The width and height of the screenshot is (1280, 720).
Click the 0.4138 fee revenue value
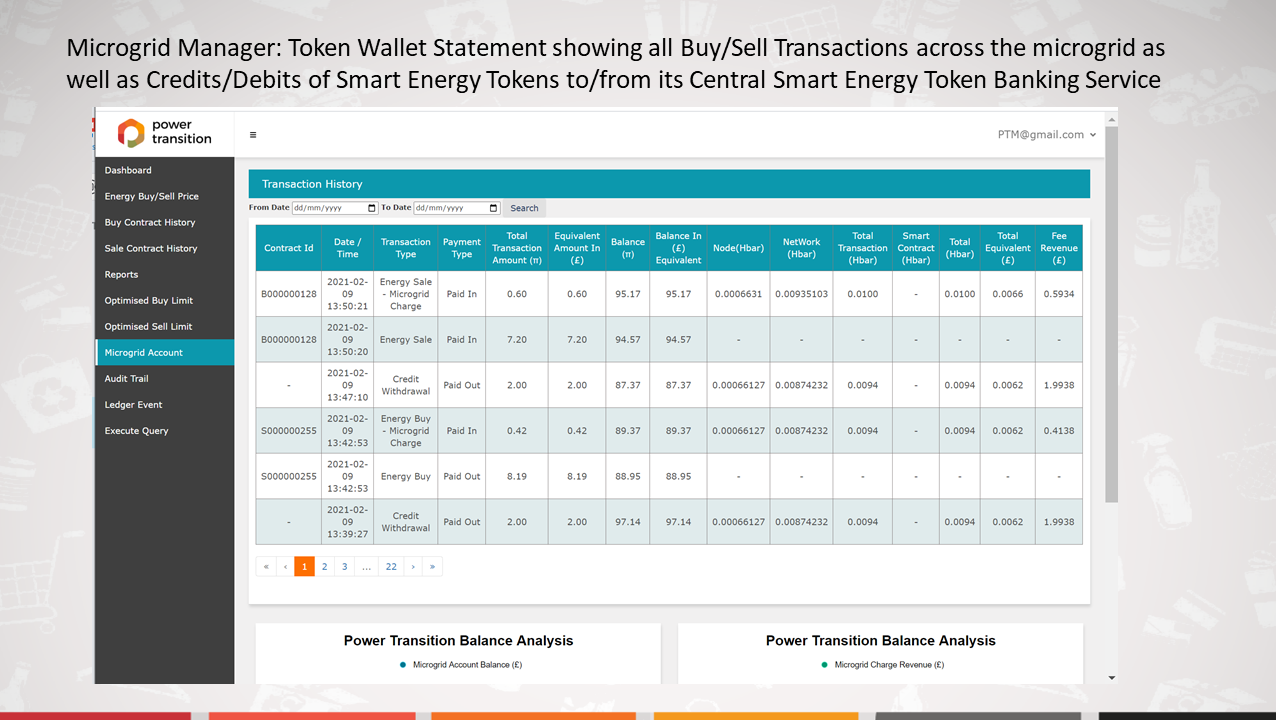point(1059,431)
